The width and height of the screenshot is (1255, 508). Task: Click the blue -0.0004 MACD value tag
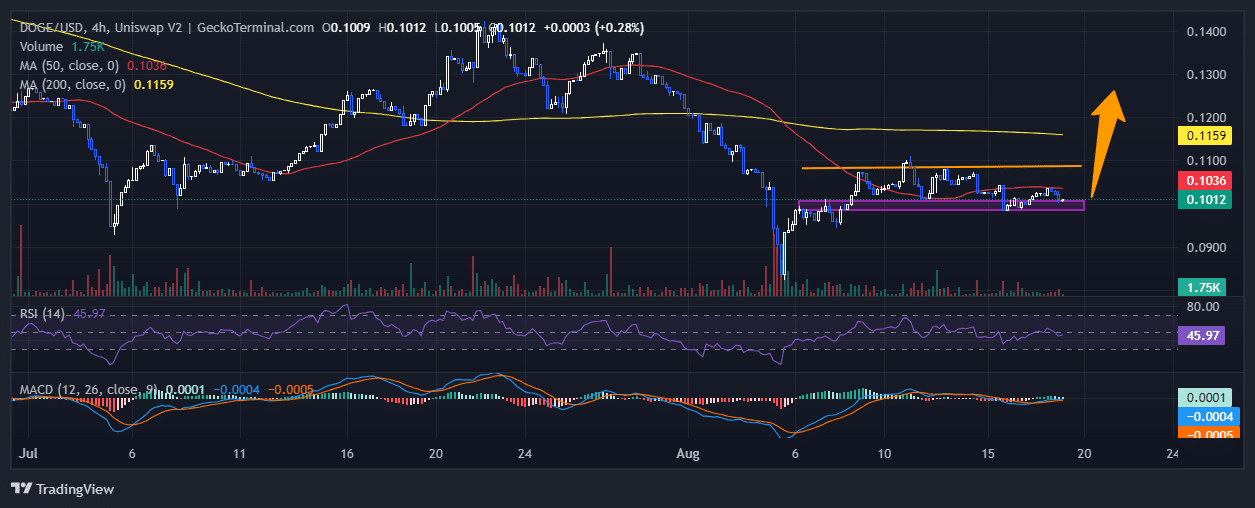point(1211,416)
